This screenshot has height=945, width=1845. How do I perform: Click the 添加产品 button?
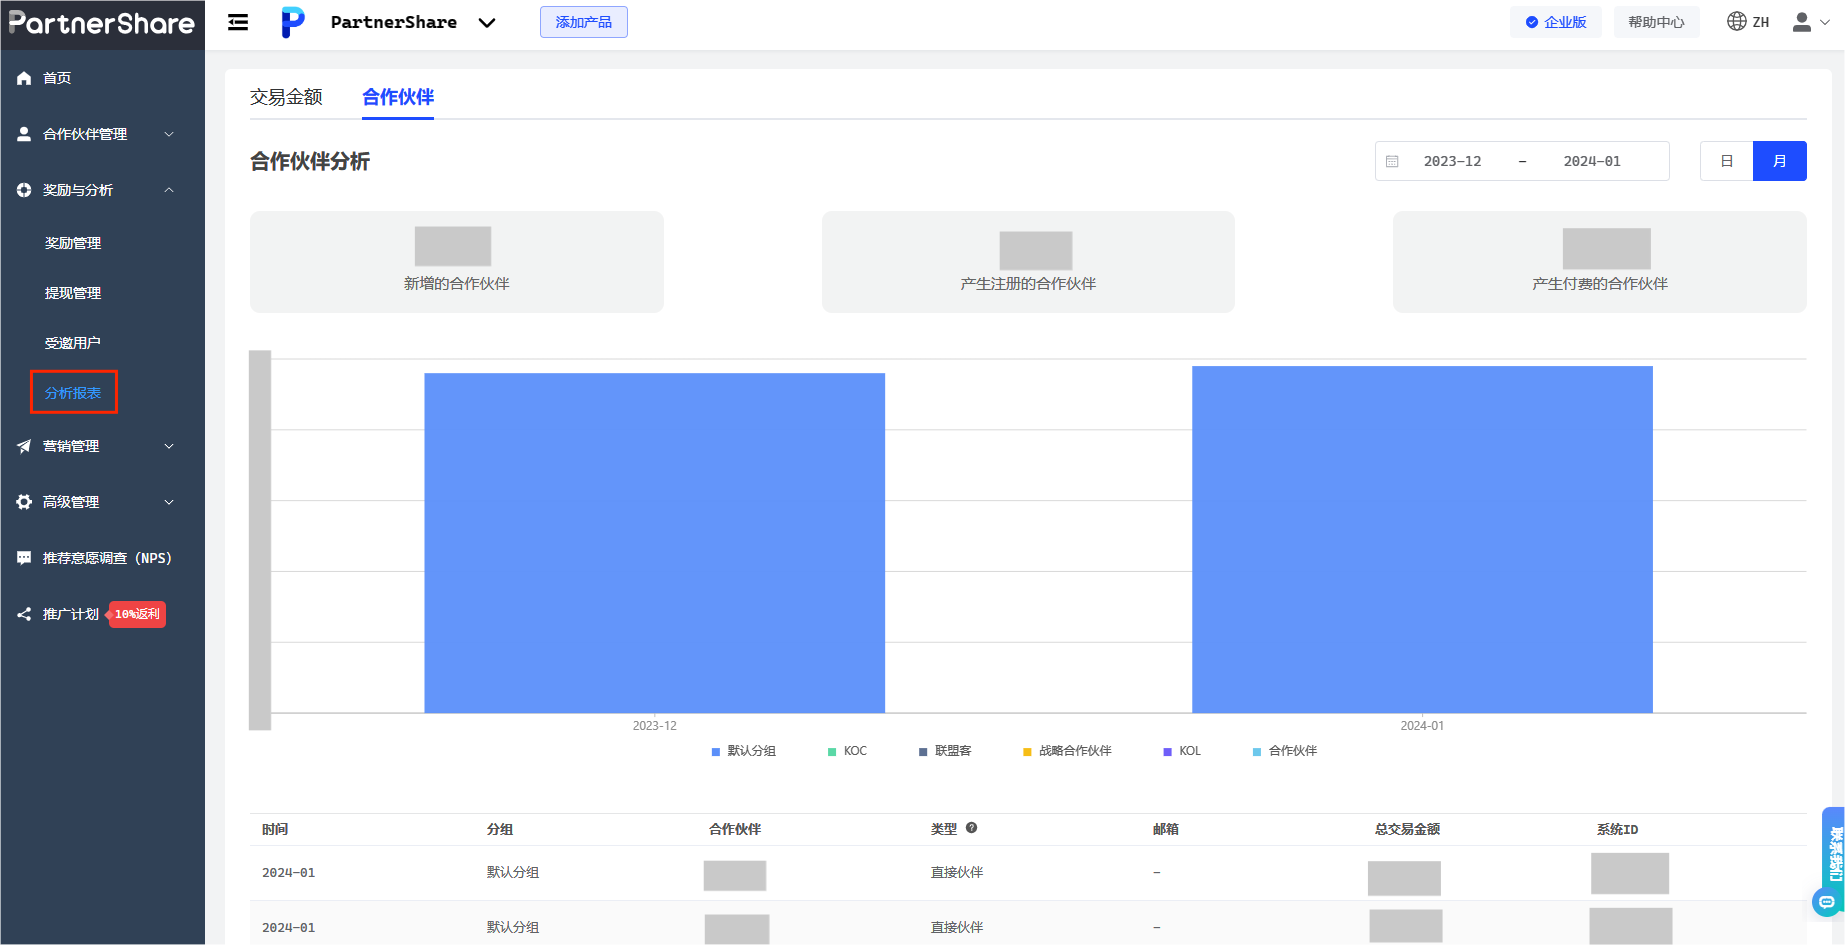pos(583,22)
